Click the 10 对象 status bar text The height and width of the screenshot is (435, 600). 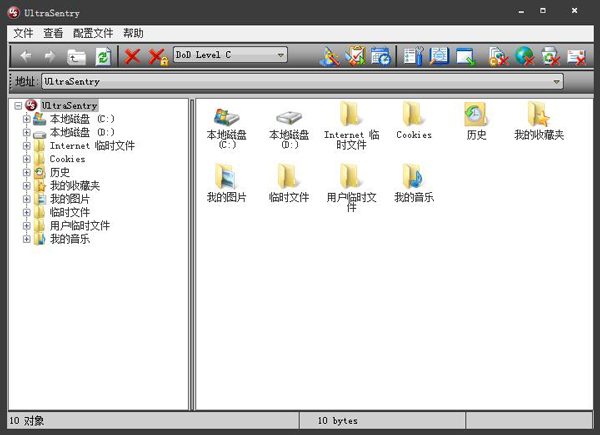(26, 421)
